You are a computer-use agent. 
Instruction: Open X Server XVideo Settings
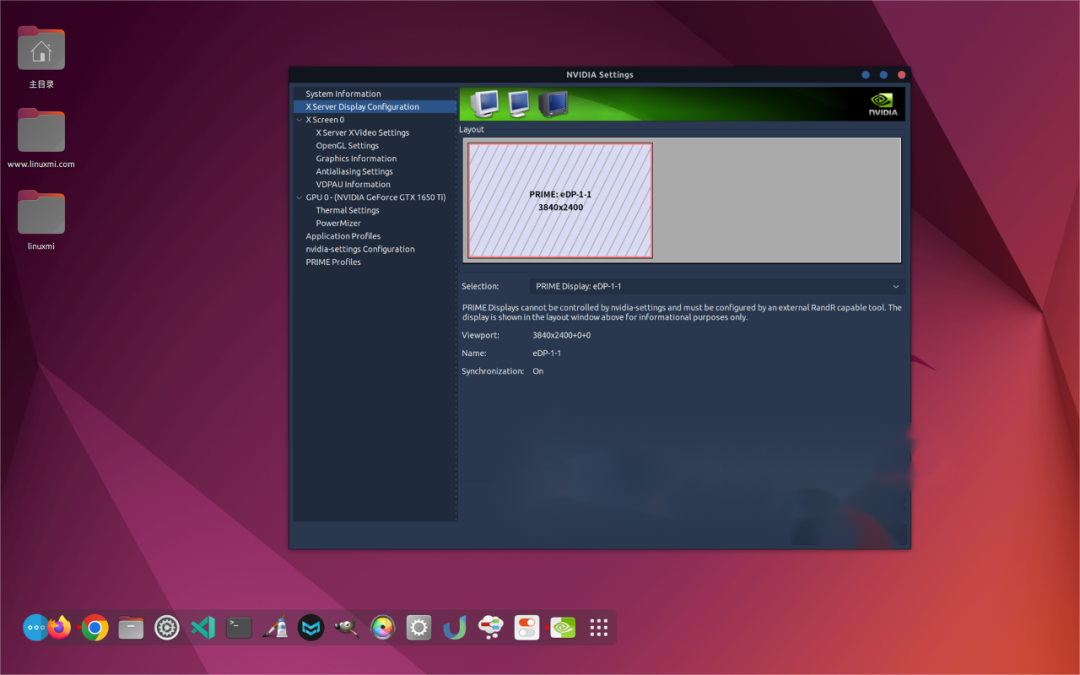click(362, 132)
